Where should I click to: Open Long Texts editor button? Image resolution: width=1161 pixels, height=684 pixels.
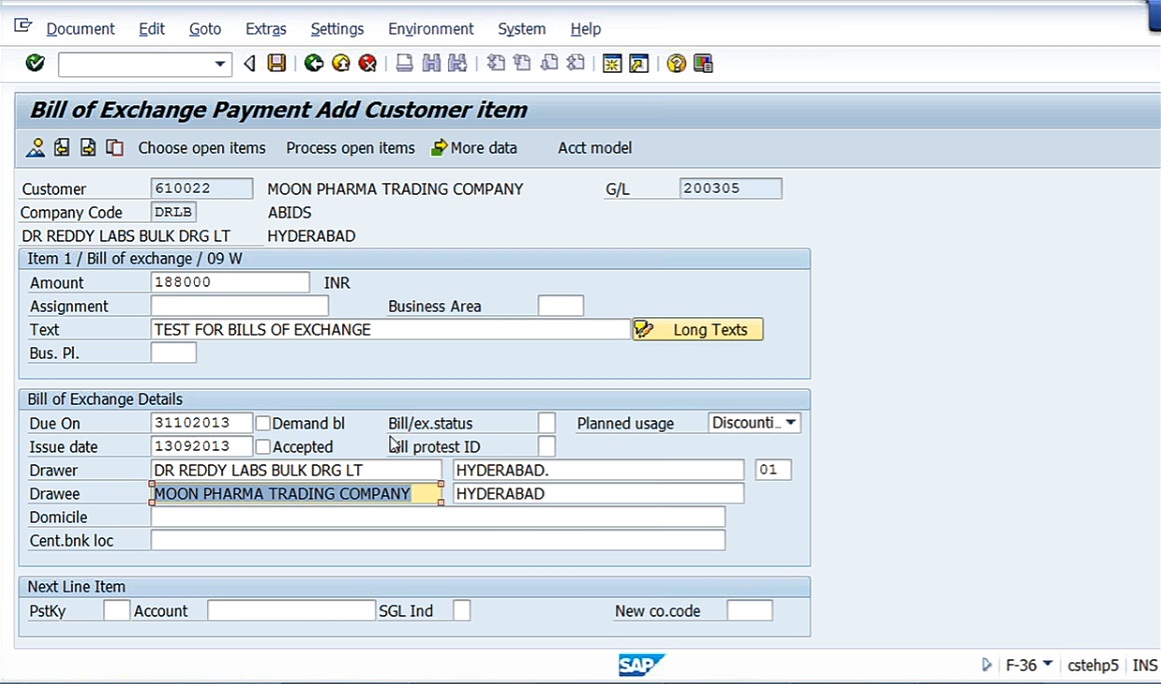tap(697, 329)
